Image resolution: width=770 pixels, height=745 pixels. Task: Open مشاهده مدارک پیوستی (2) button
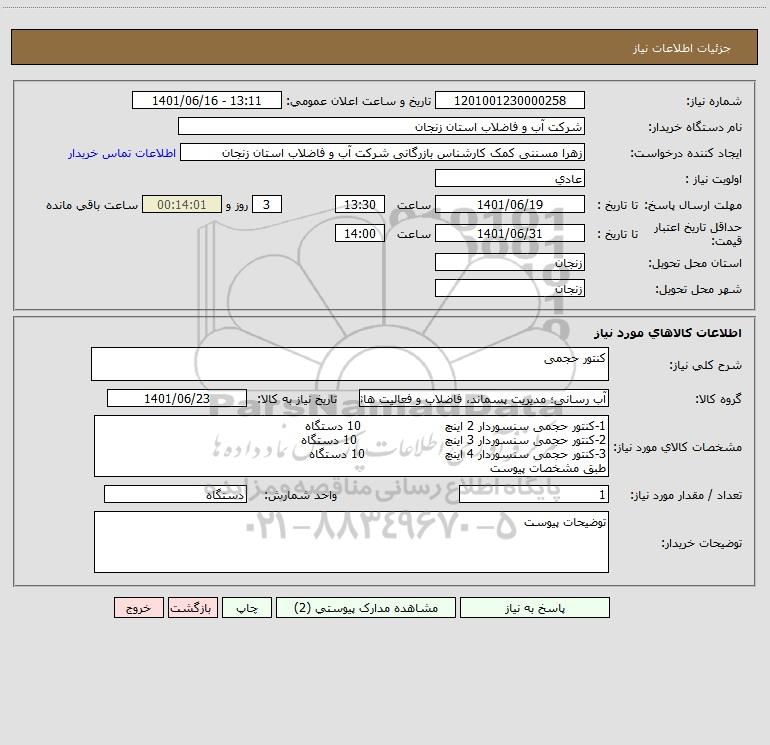pos(366,607)
